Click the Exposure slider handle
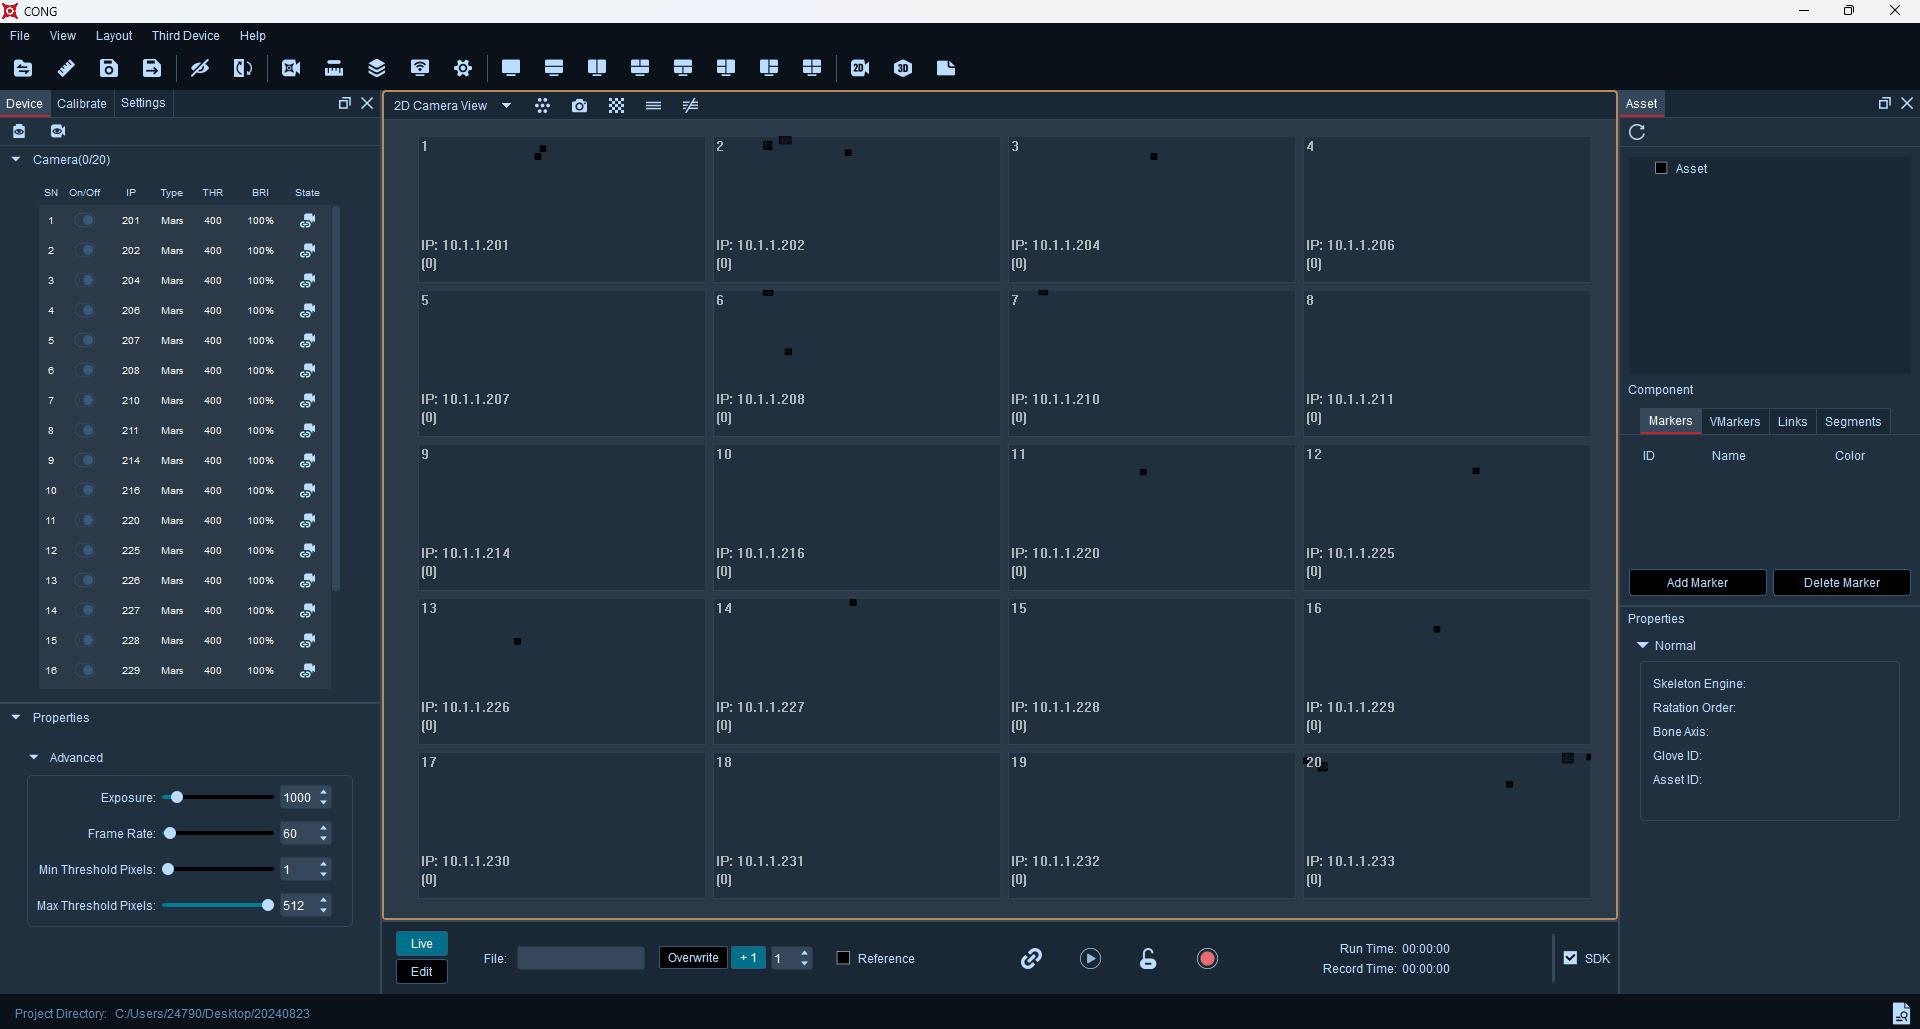The width and height of the screenshot is (1920, 1029). coord(176,798)
